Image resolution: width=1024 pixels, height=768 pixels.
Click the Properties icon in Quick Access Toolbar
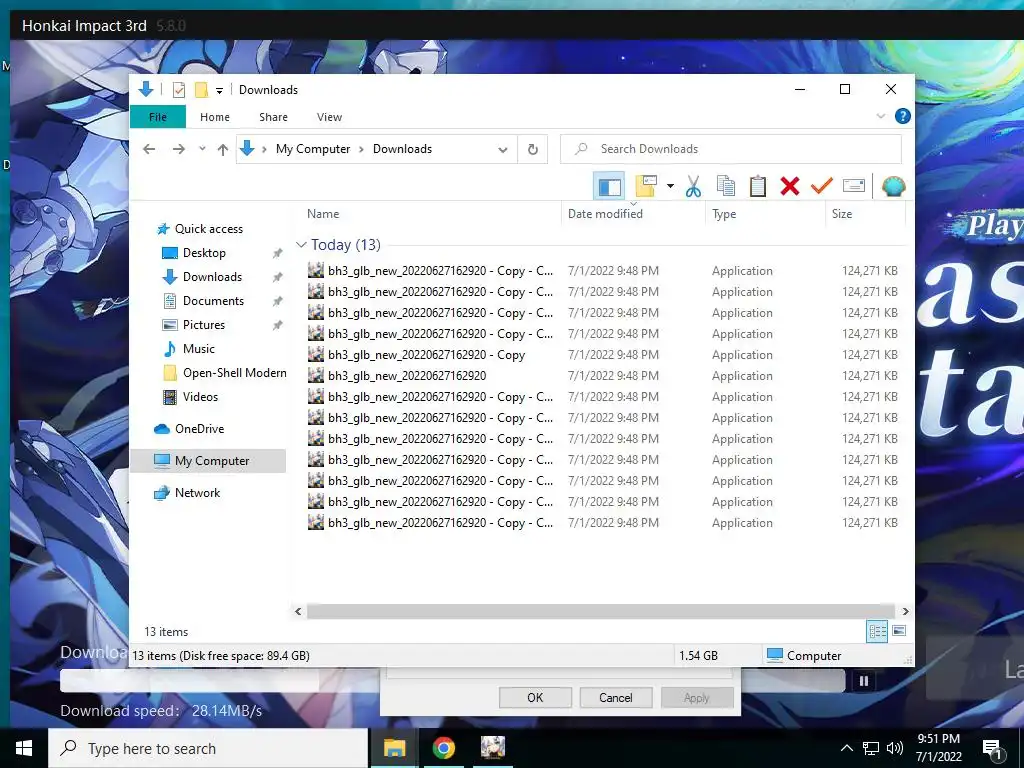click(178, 90)
